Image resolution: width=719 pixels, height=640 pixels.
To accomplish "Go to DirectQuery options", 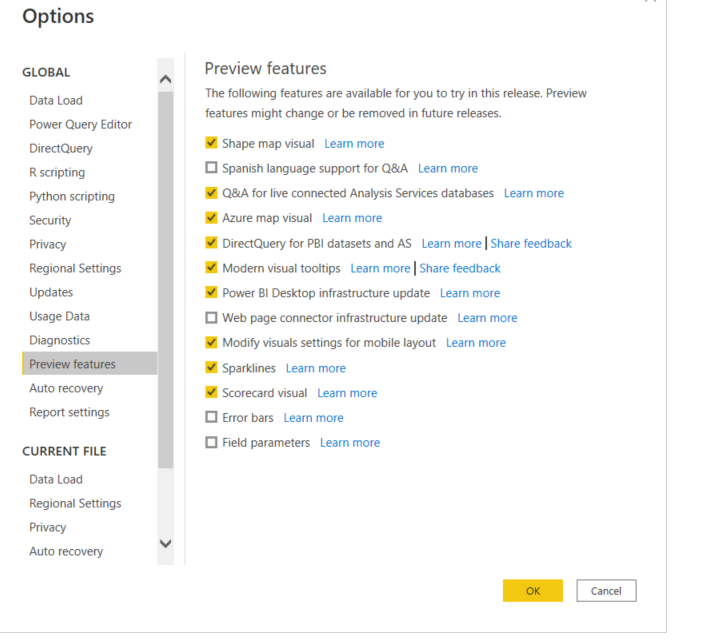I will tap(61, 148).
